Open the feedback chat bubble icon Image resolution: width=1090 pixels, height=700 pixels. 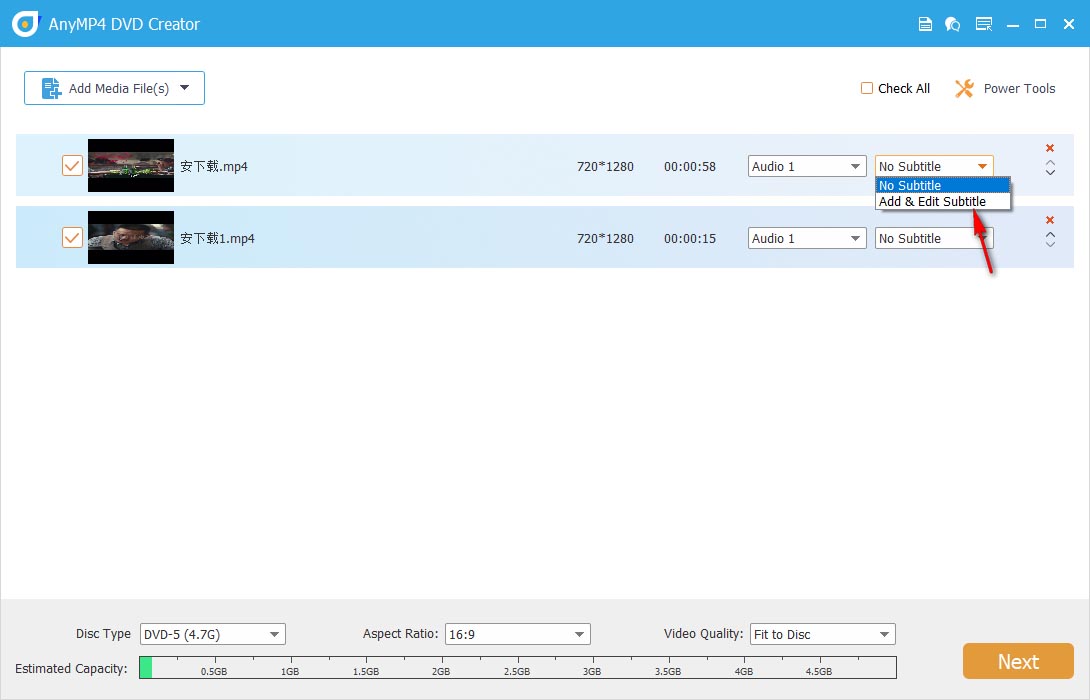coord(952,24)
